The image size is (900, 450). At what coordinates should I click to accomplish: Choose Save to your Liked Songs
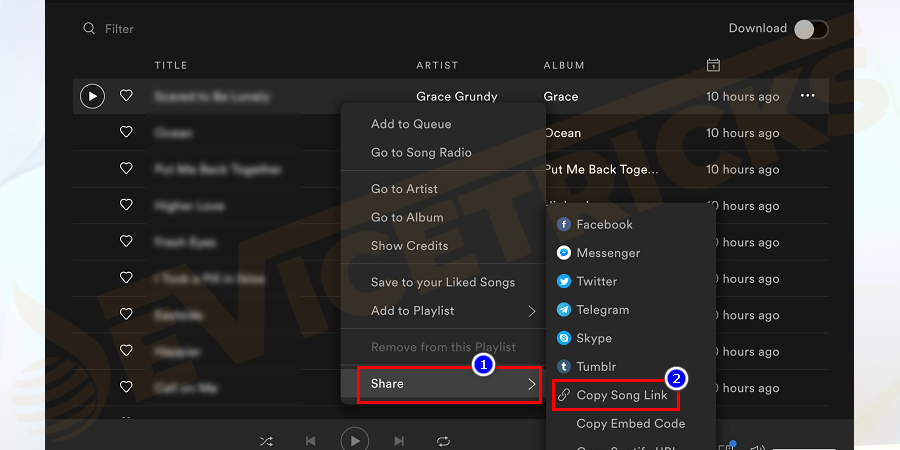[x=443, y=282]
